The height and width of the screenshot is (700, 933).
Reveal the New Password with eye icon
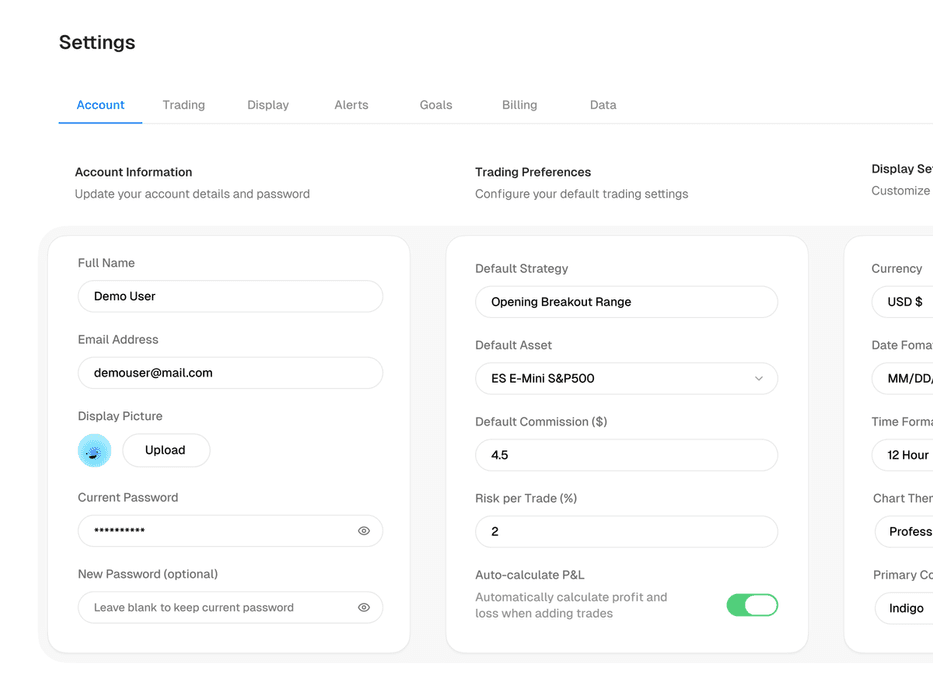click(x=364, y=607)
